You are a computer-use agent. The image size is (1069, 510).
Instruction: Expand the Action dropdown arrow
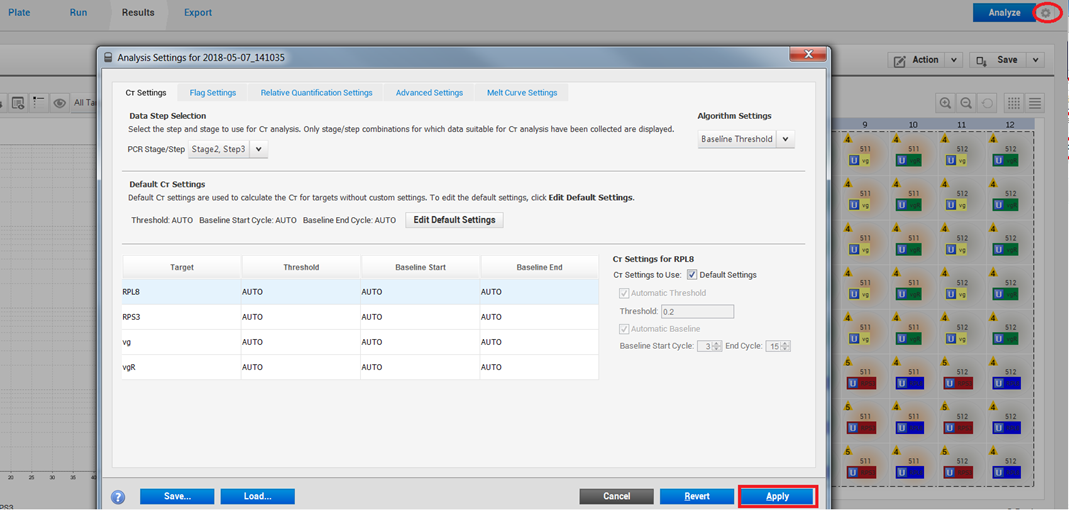coord(953,60)
